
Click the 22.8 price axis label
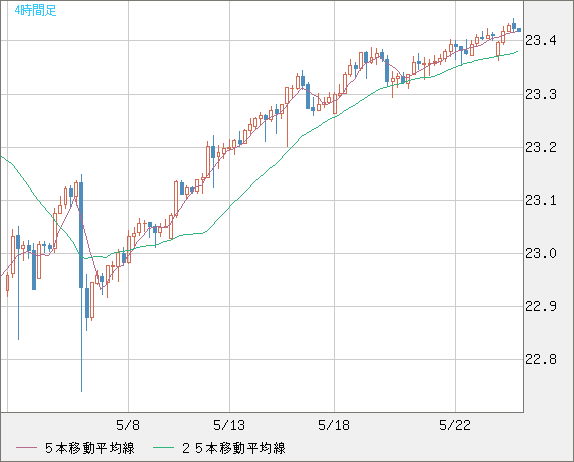[x=541, y=359]
